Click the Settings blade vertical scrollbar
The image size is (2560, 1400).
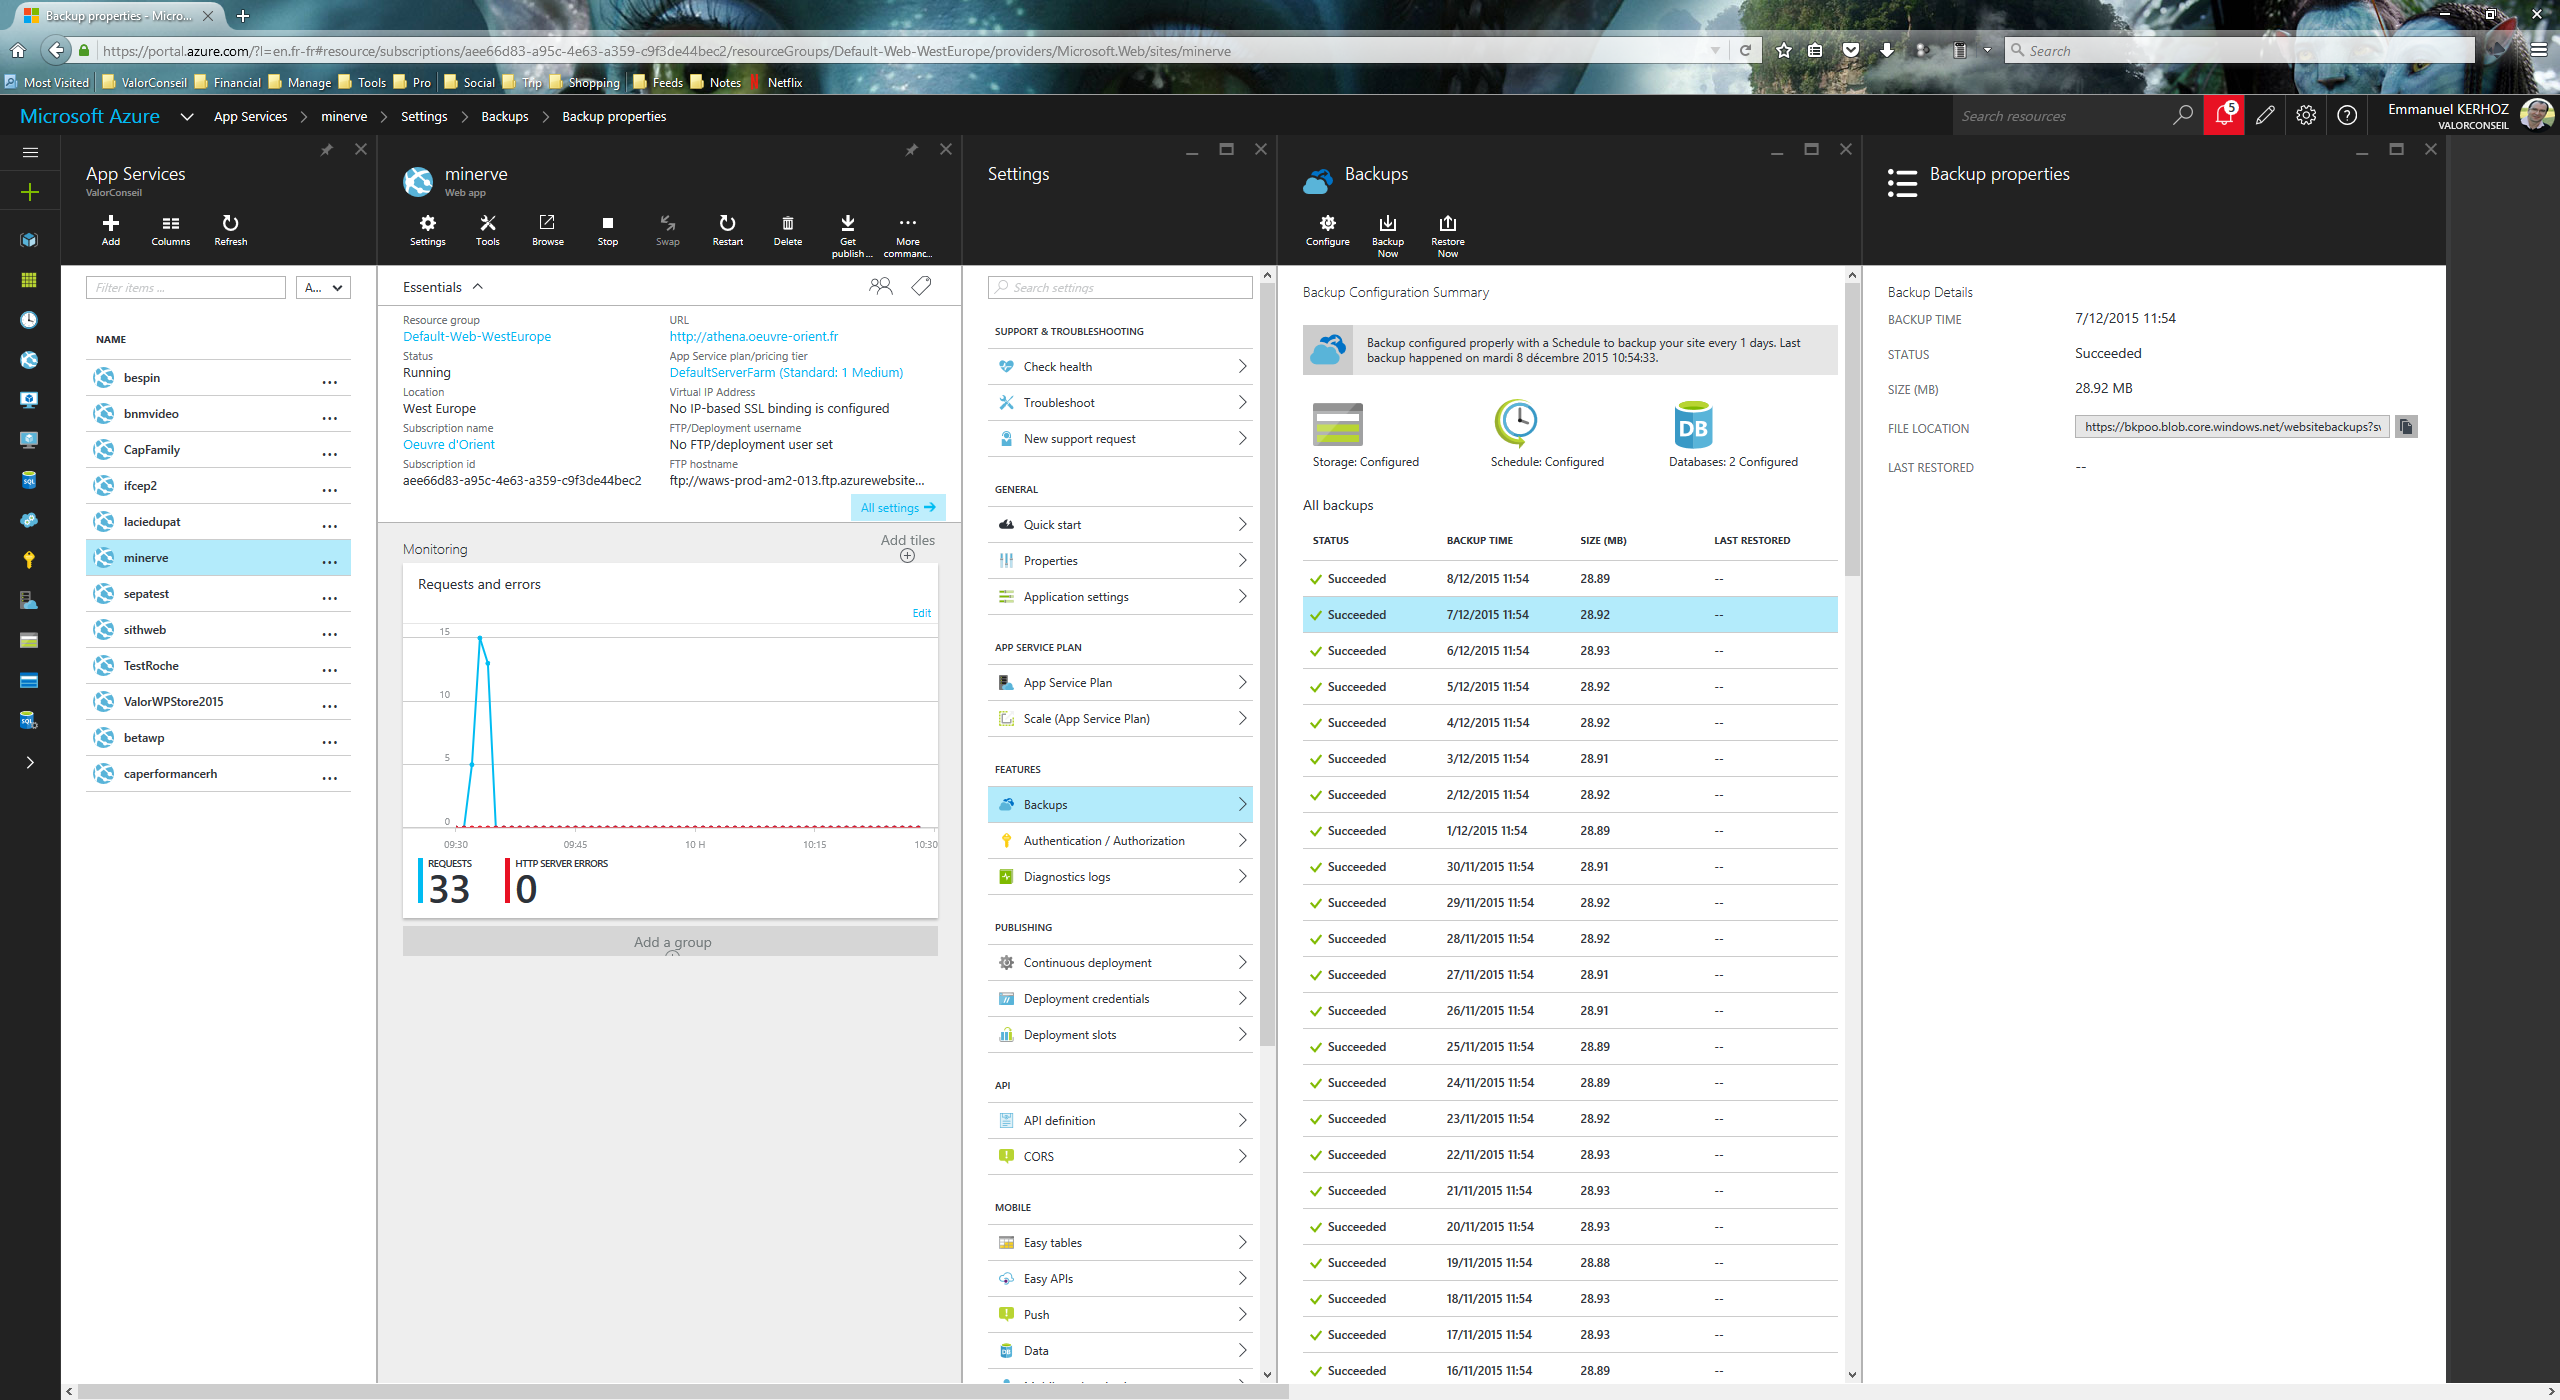[1267, 665]
